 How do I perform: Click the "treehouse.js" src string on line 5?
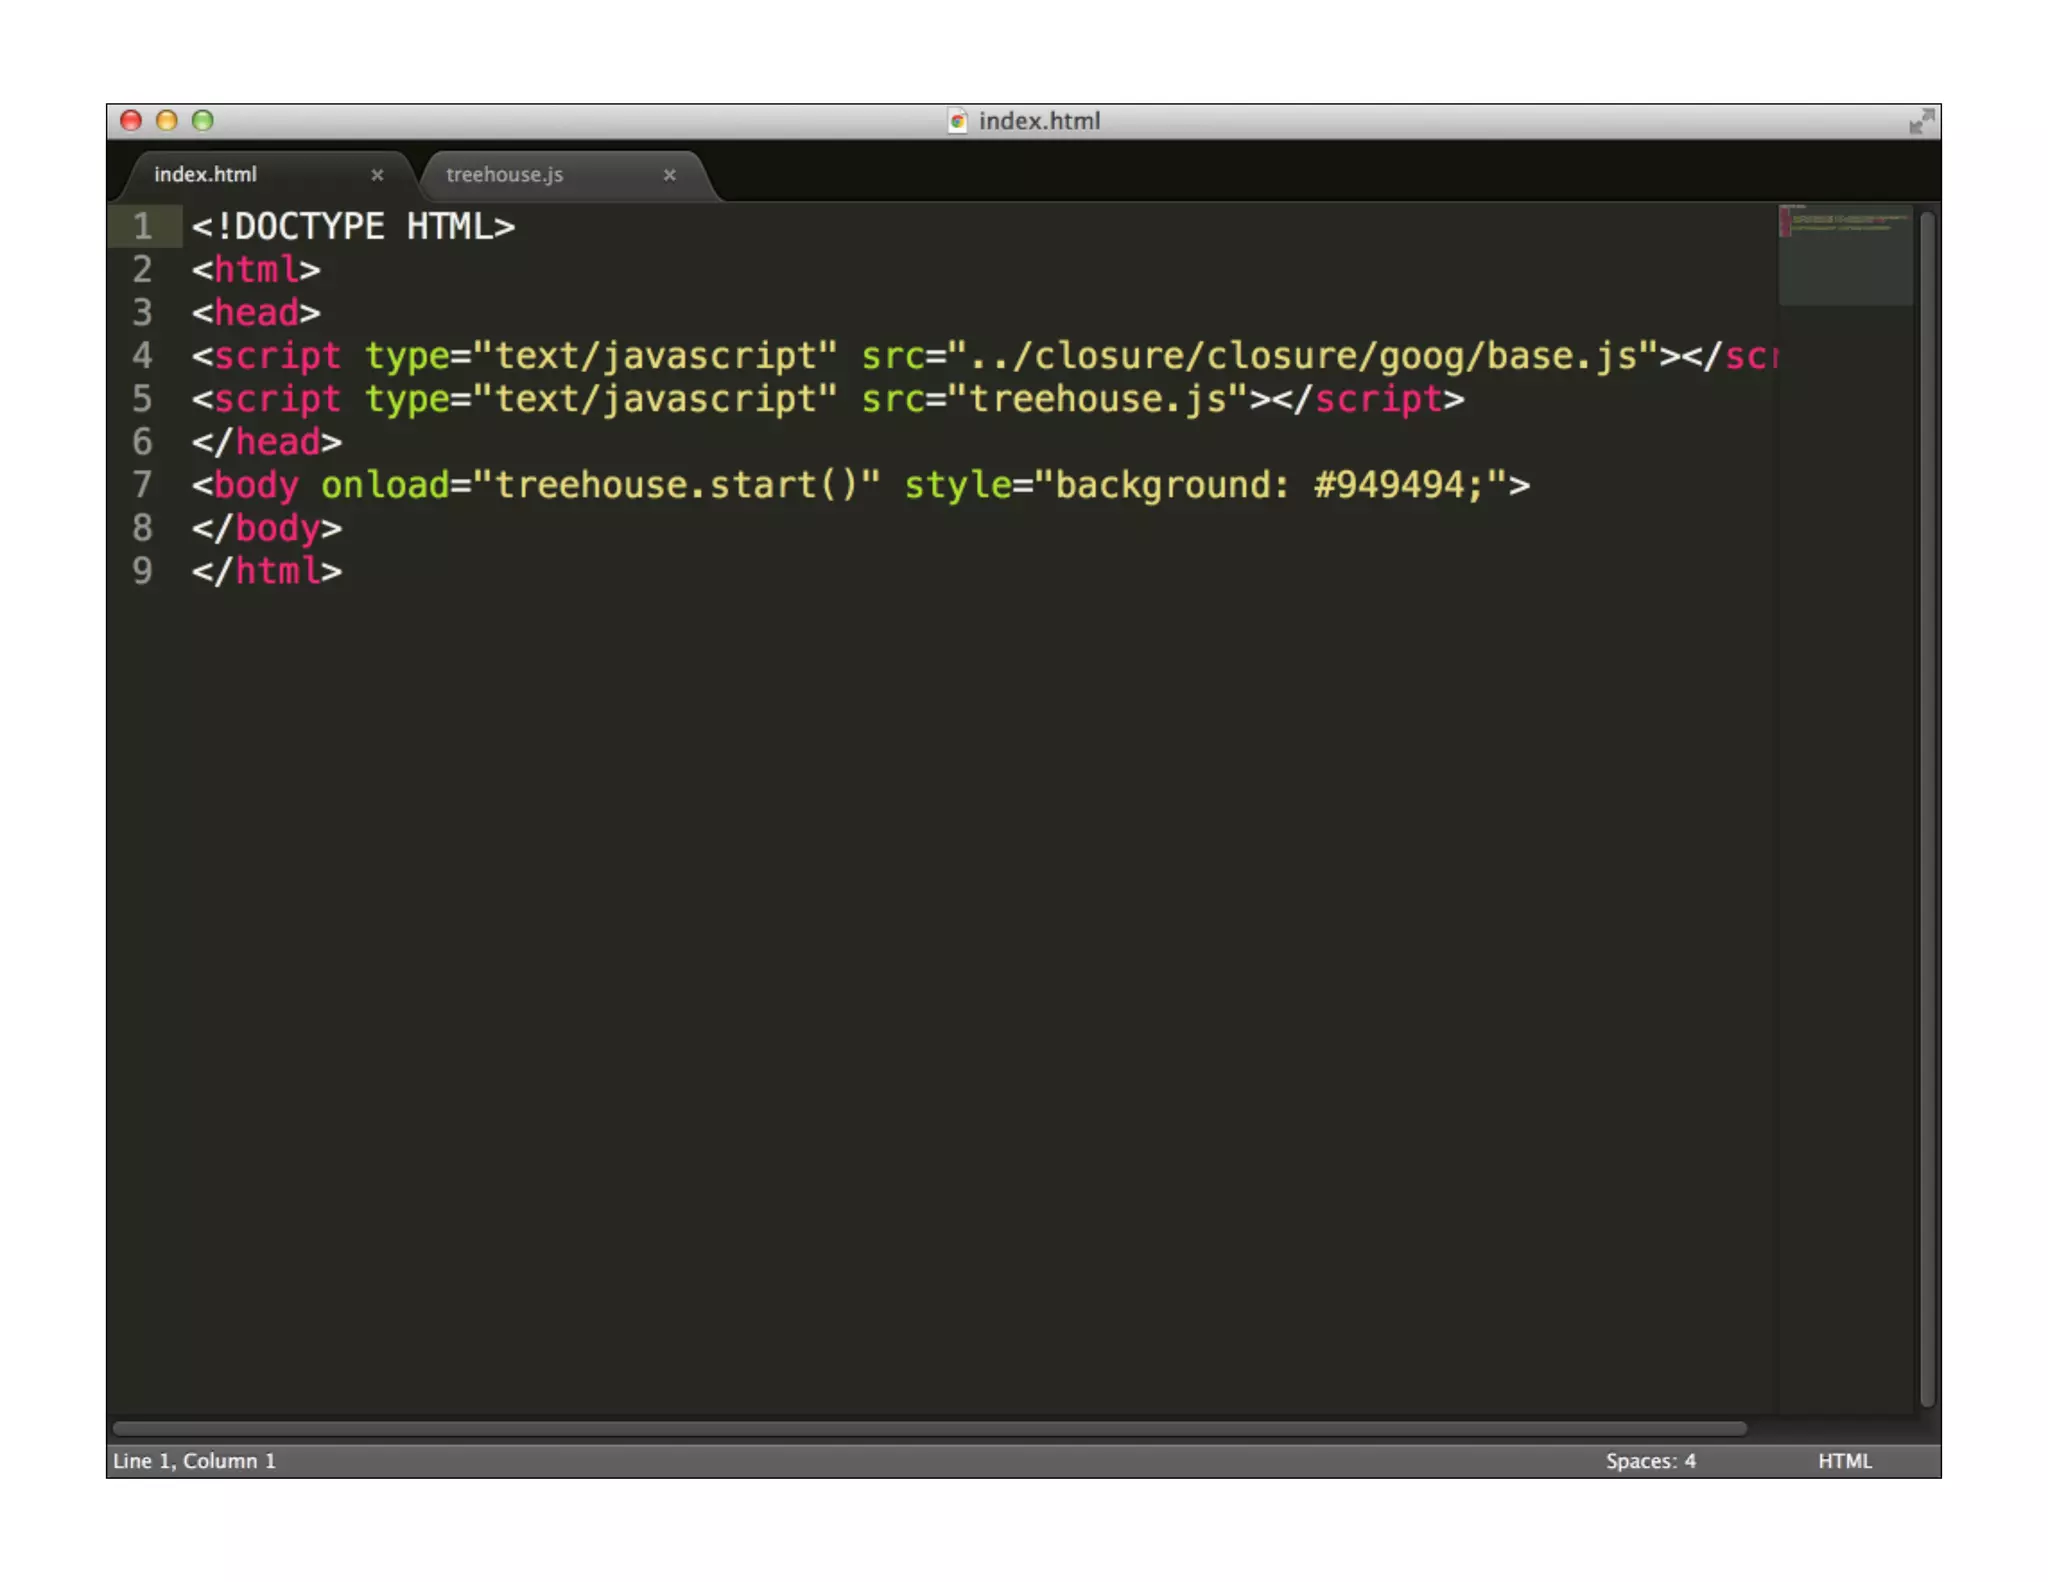(x=1097, y=399)
